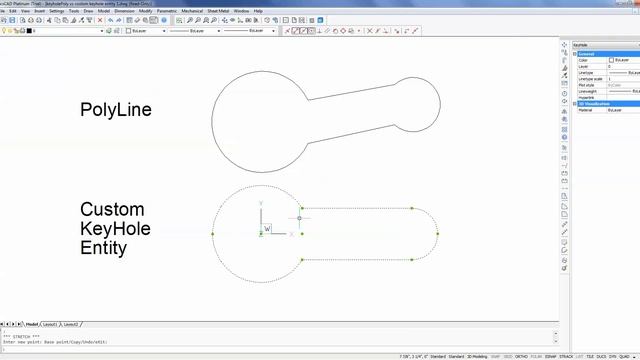Click the Undo arrow icon

[111, 20]
